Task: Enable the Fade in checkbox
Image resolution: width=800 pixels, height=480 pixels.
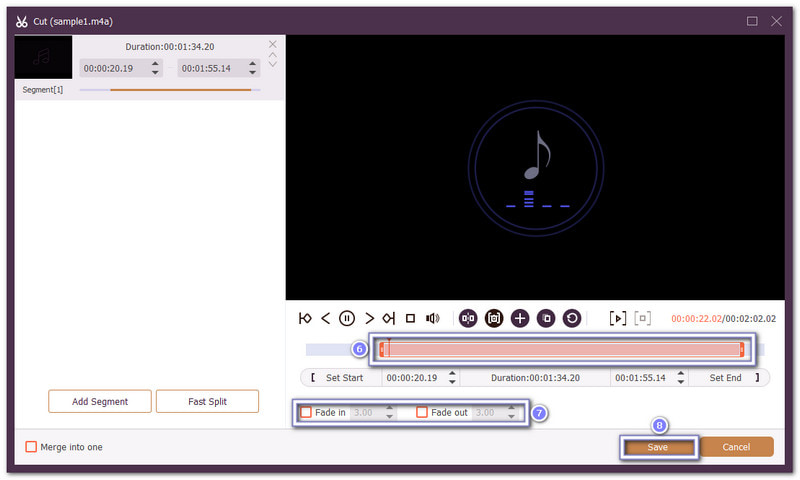Action: (306, 412)
